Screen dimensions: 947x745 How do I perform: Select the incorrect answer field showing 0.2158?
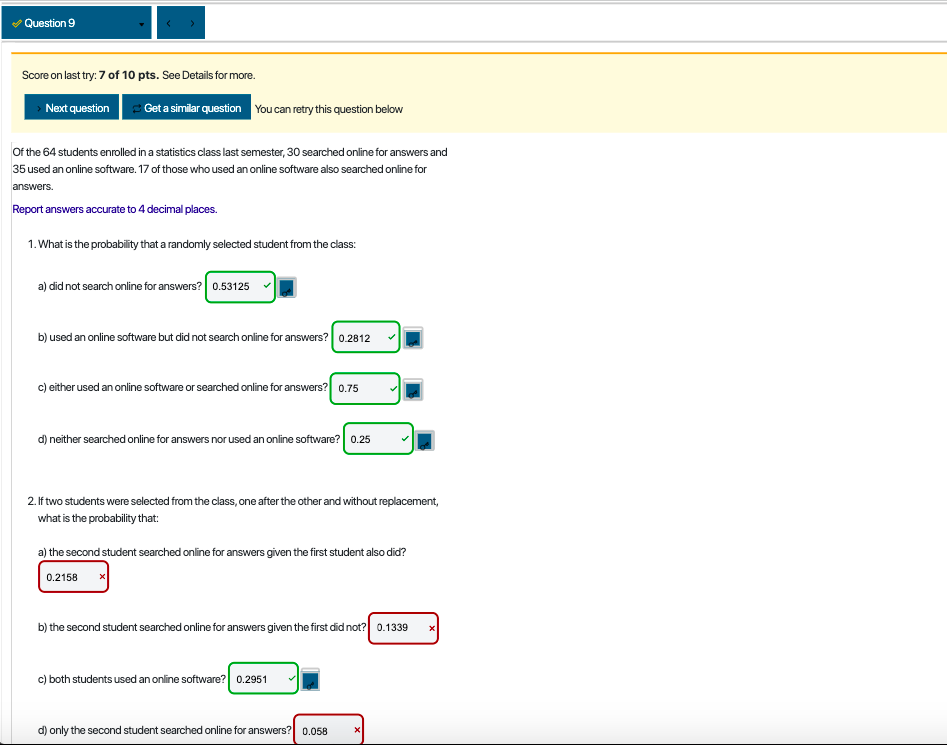(x=70, y=576)
